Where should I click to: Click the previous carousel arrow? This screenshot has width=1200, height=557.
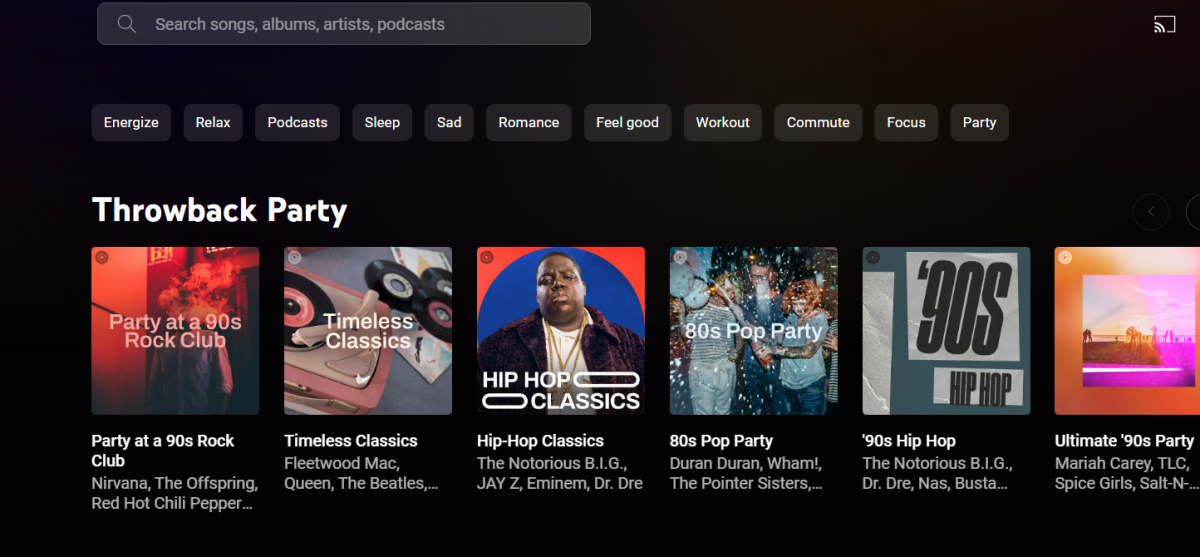click(x=1151, y=211)
